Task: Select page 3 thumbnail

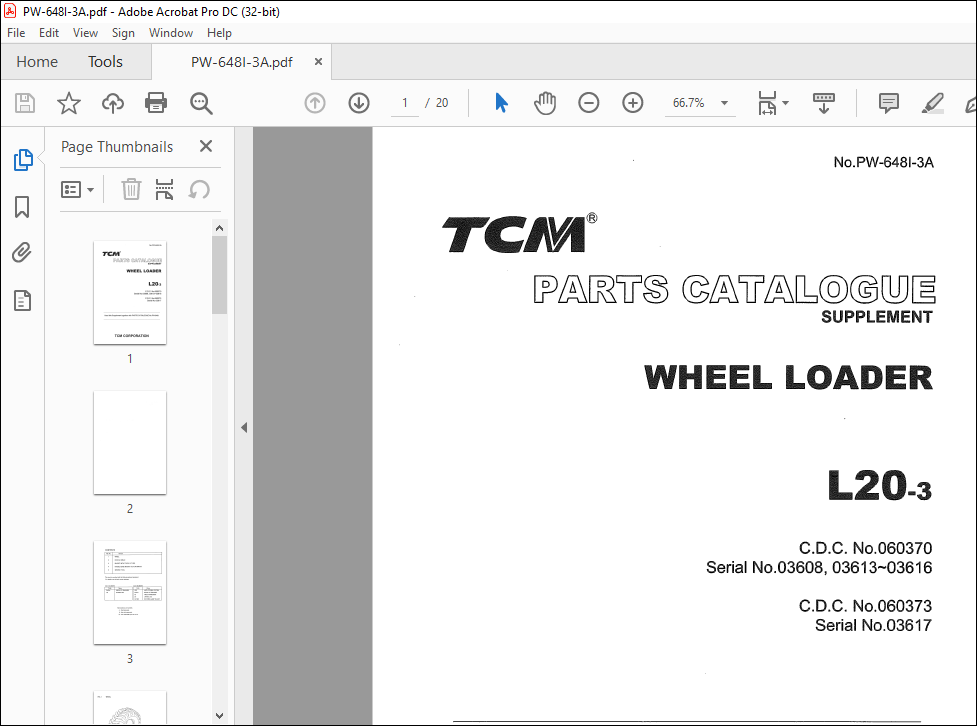Action: [x=130, y=593]
